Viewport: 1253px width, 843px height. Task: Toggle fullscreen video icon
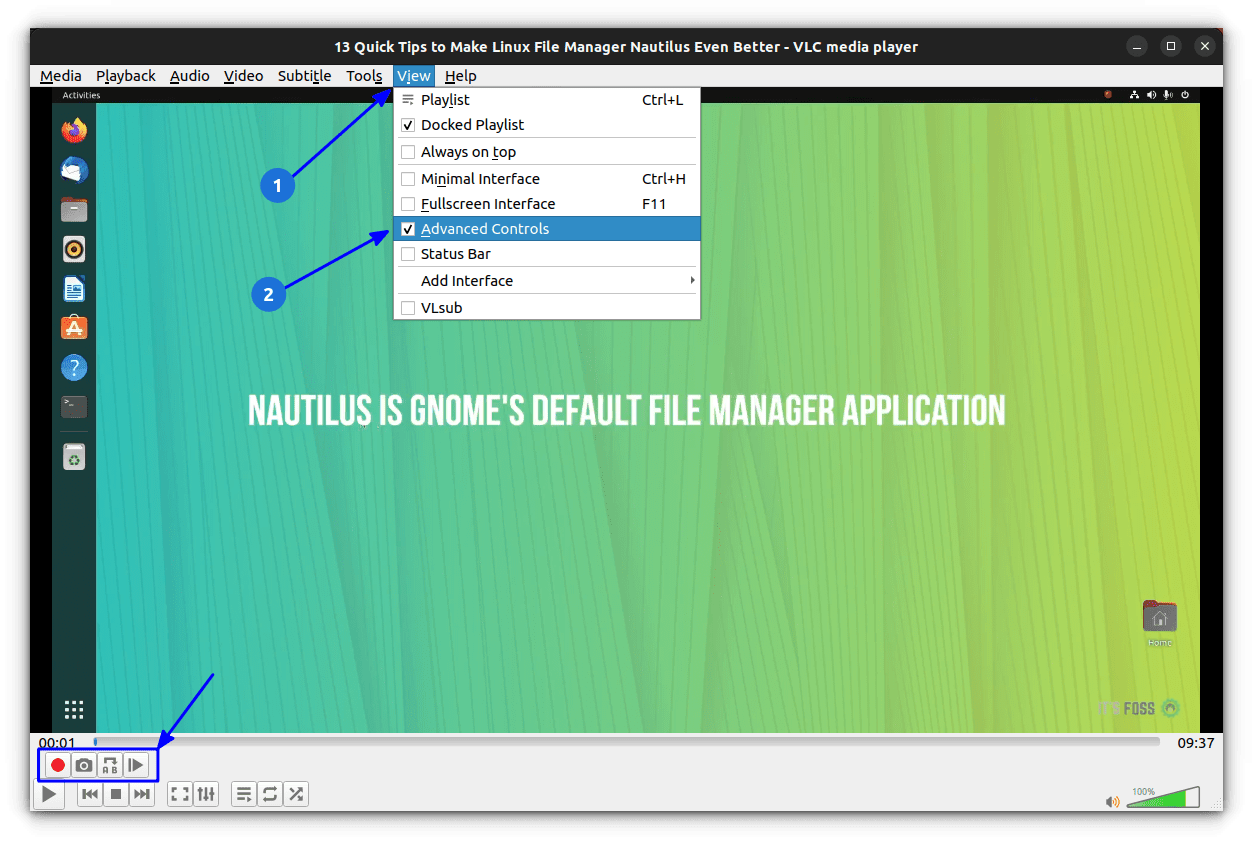coord(180,795)
